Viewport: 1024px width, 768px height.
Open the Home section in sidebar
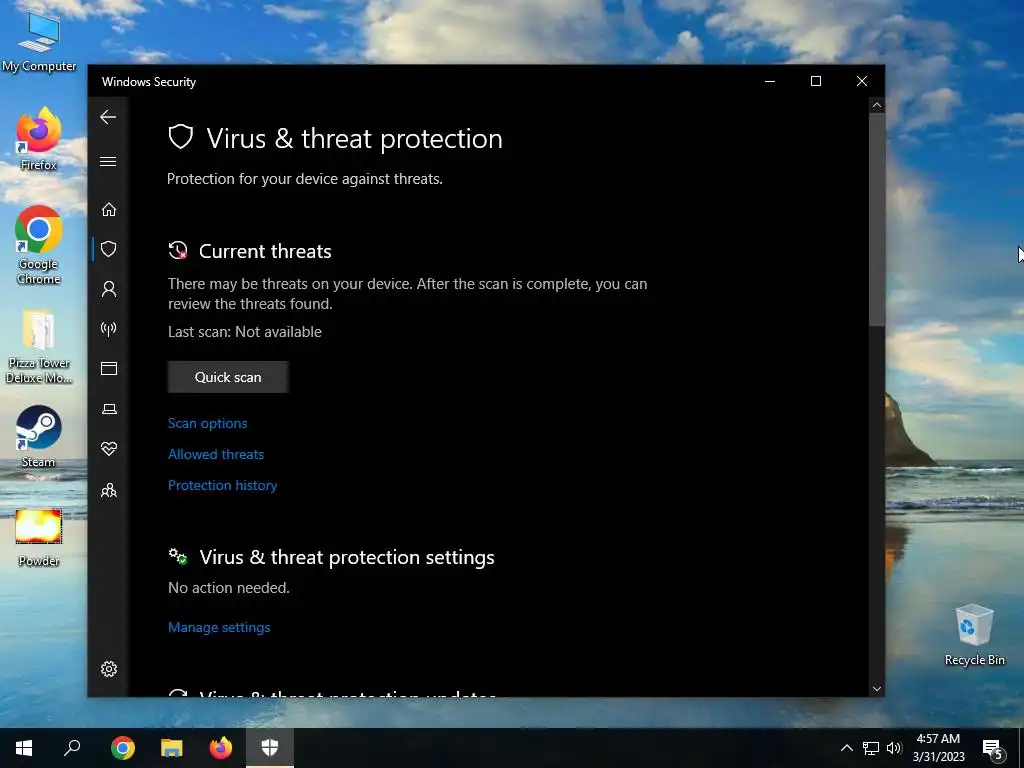pos(109,210)
